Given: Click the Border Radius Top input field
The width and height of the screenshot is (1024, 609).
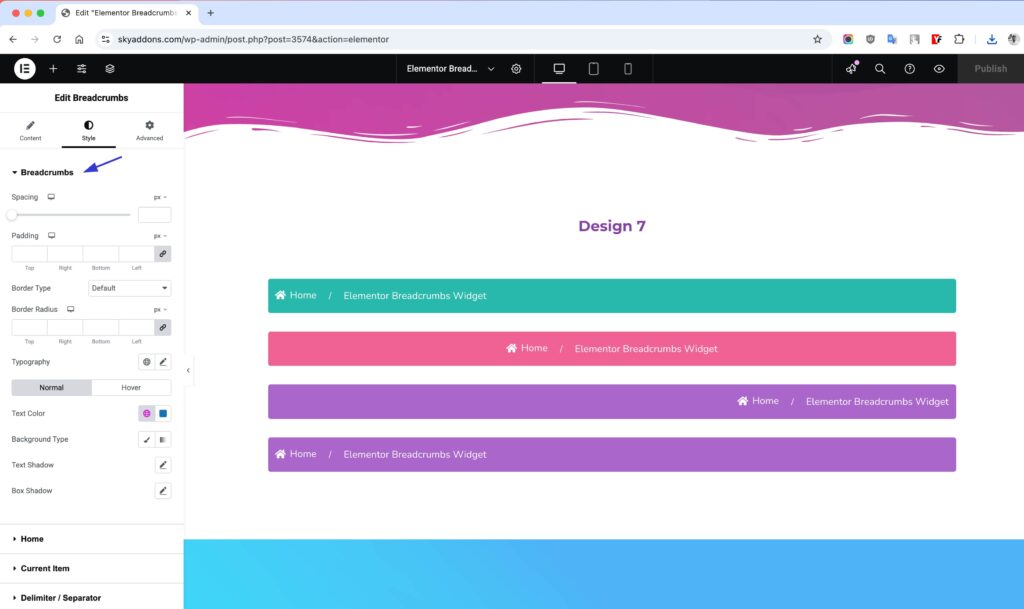Looking at the screenshot, I should pyautogui.click(x=29, y=327).
